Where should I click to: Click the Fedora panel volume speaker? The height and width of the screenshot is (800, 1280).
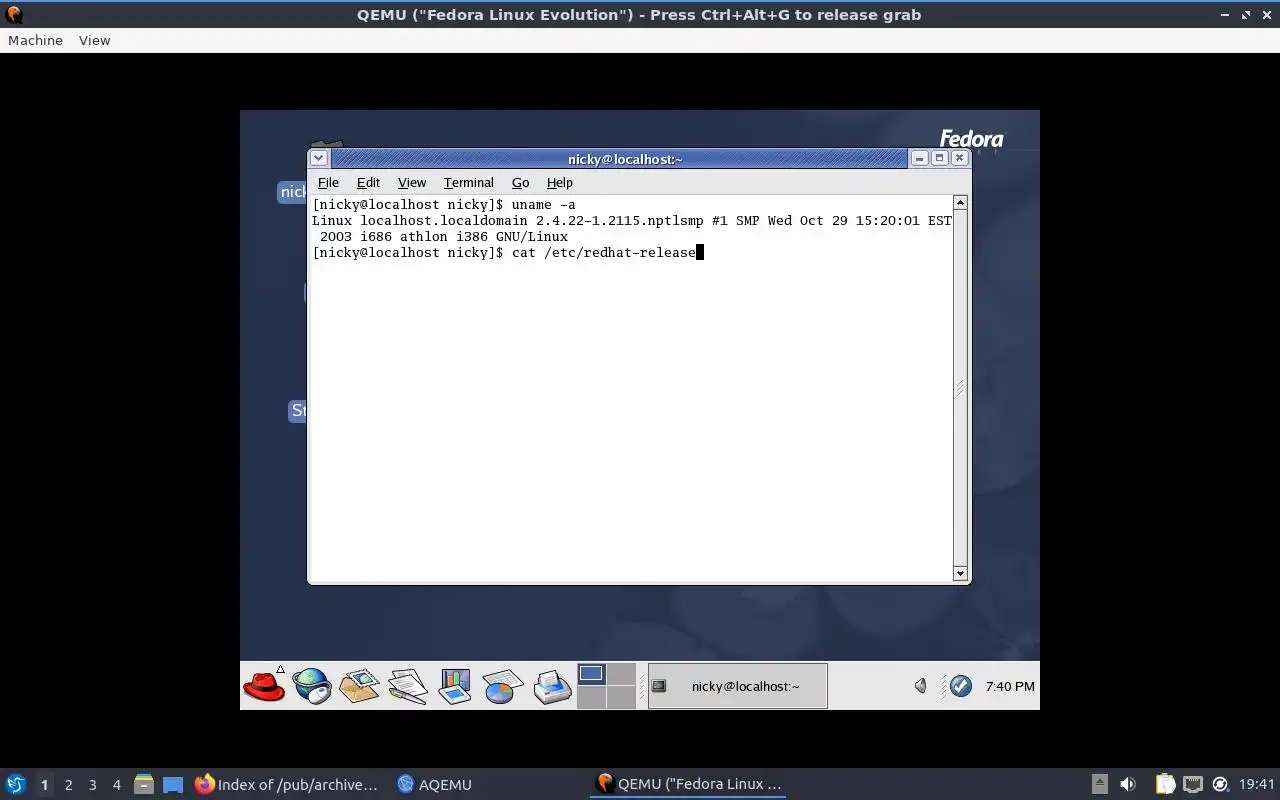[921, 686]
